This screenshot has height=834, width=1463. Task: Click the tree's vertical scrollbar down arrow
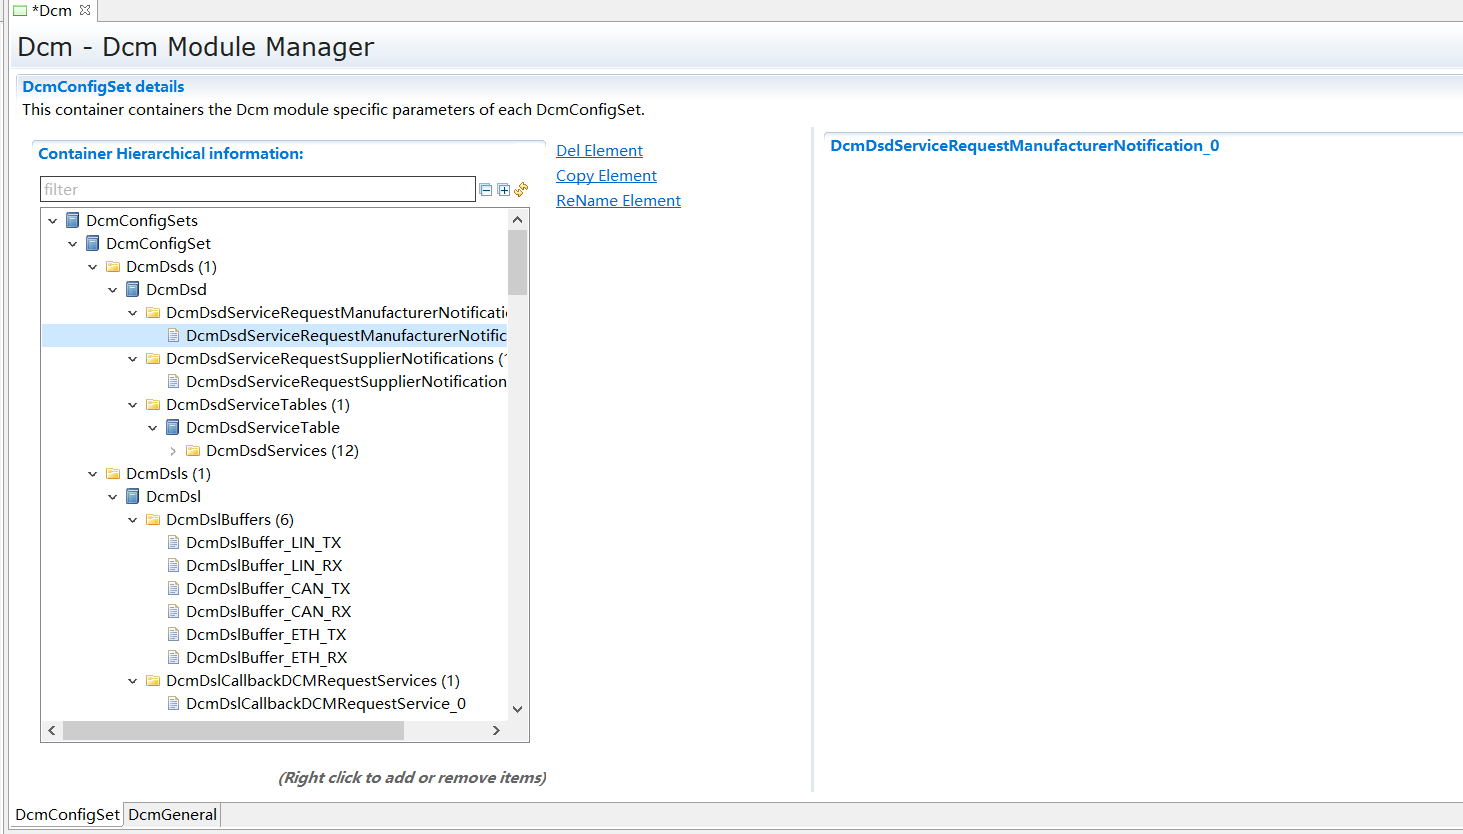pyautogui.click(x=517, y=709)
